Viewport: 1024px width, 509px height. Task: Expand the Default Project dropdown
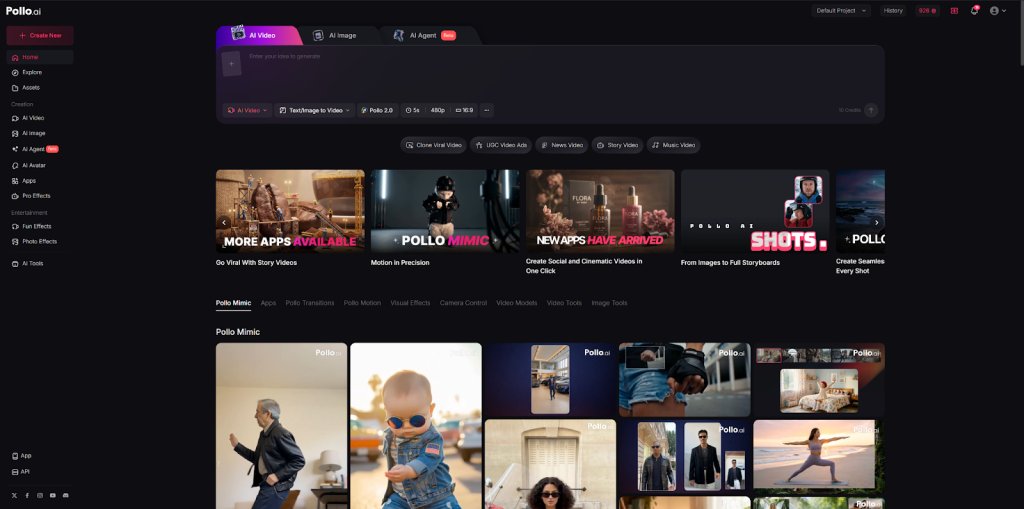[x=841, y=10]
